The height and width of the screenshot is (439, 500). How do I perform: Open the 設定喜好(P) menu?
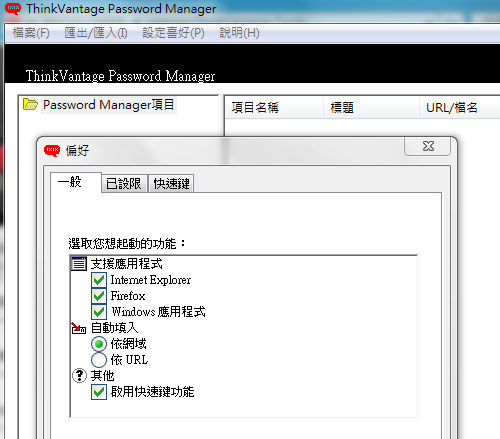point(173,33)
